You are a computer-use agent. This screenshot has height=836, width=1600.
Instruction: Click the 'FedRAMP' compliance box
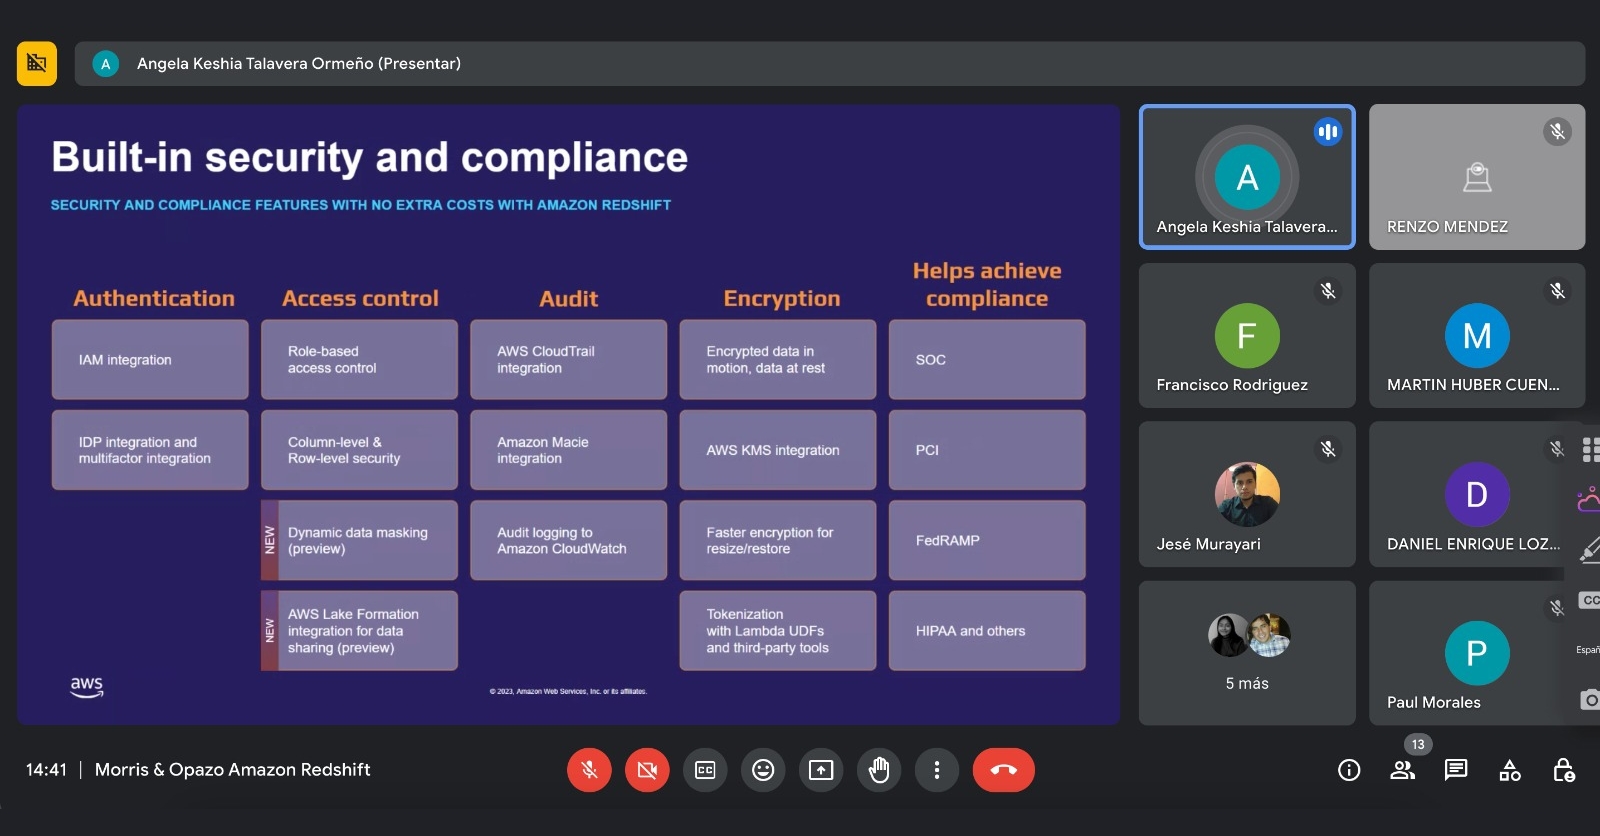pos(987,540)
